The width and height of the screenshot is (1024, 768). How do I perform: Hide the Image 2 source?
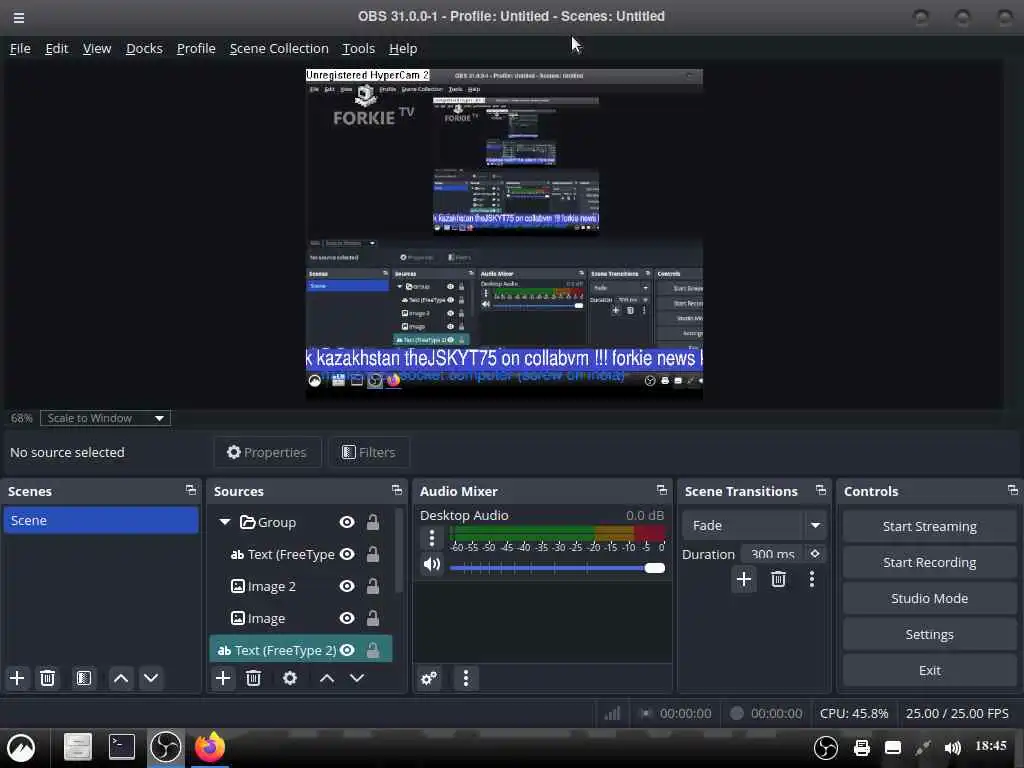[347, 586]
